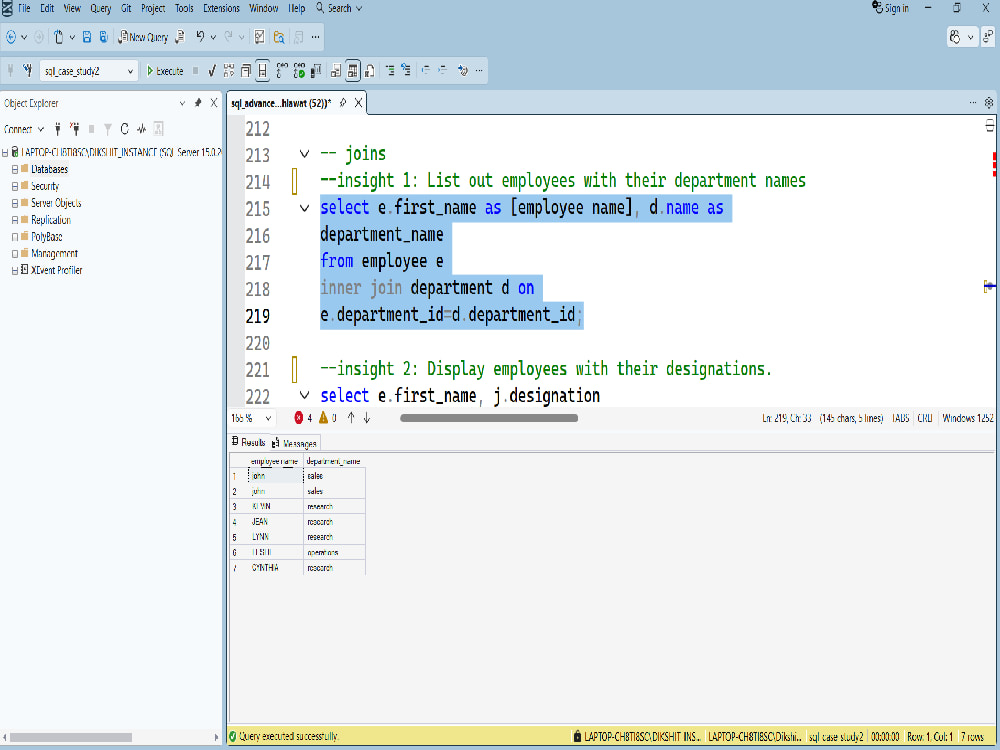Click Sign in at top right

pyautogui.click(x=890, y=8)
